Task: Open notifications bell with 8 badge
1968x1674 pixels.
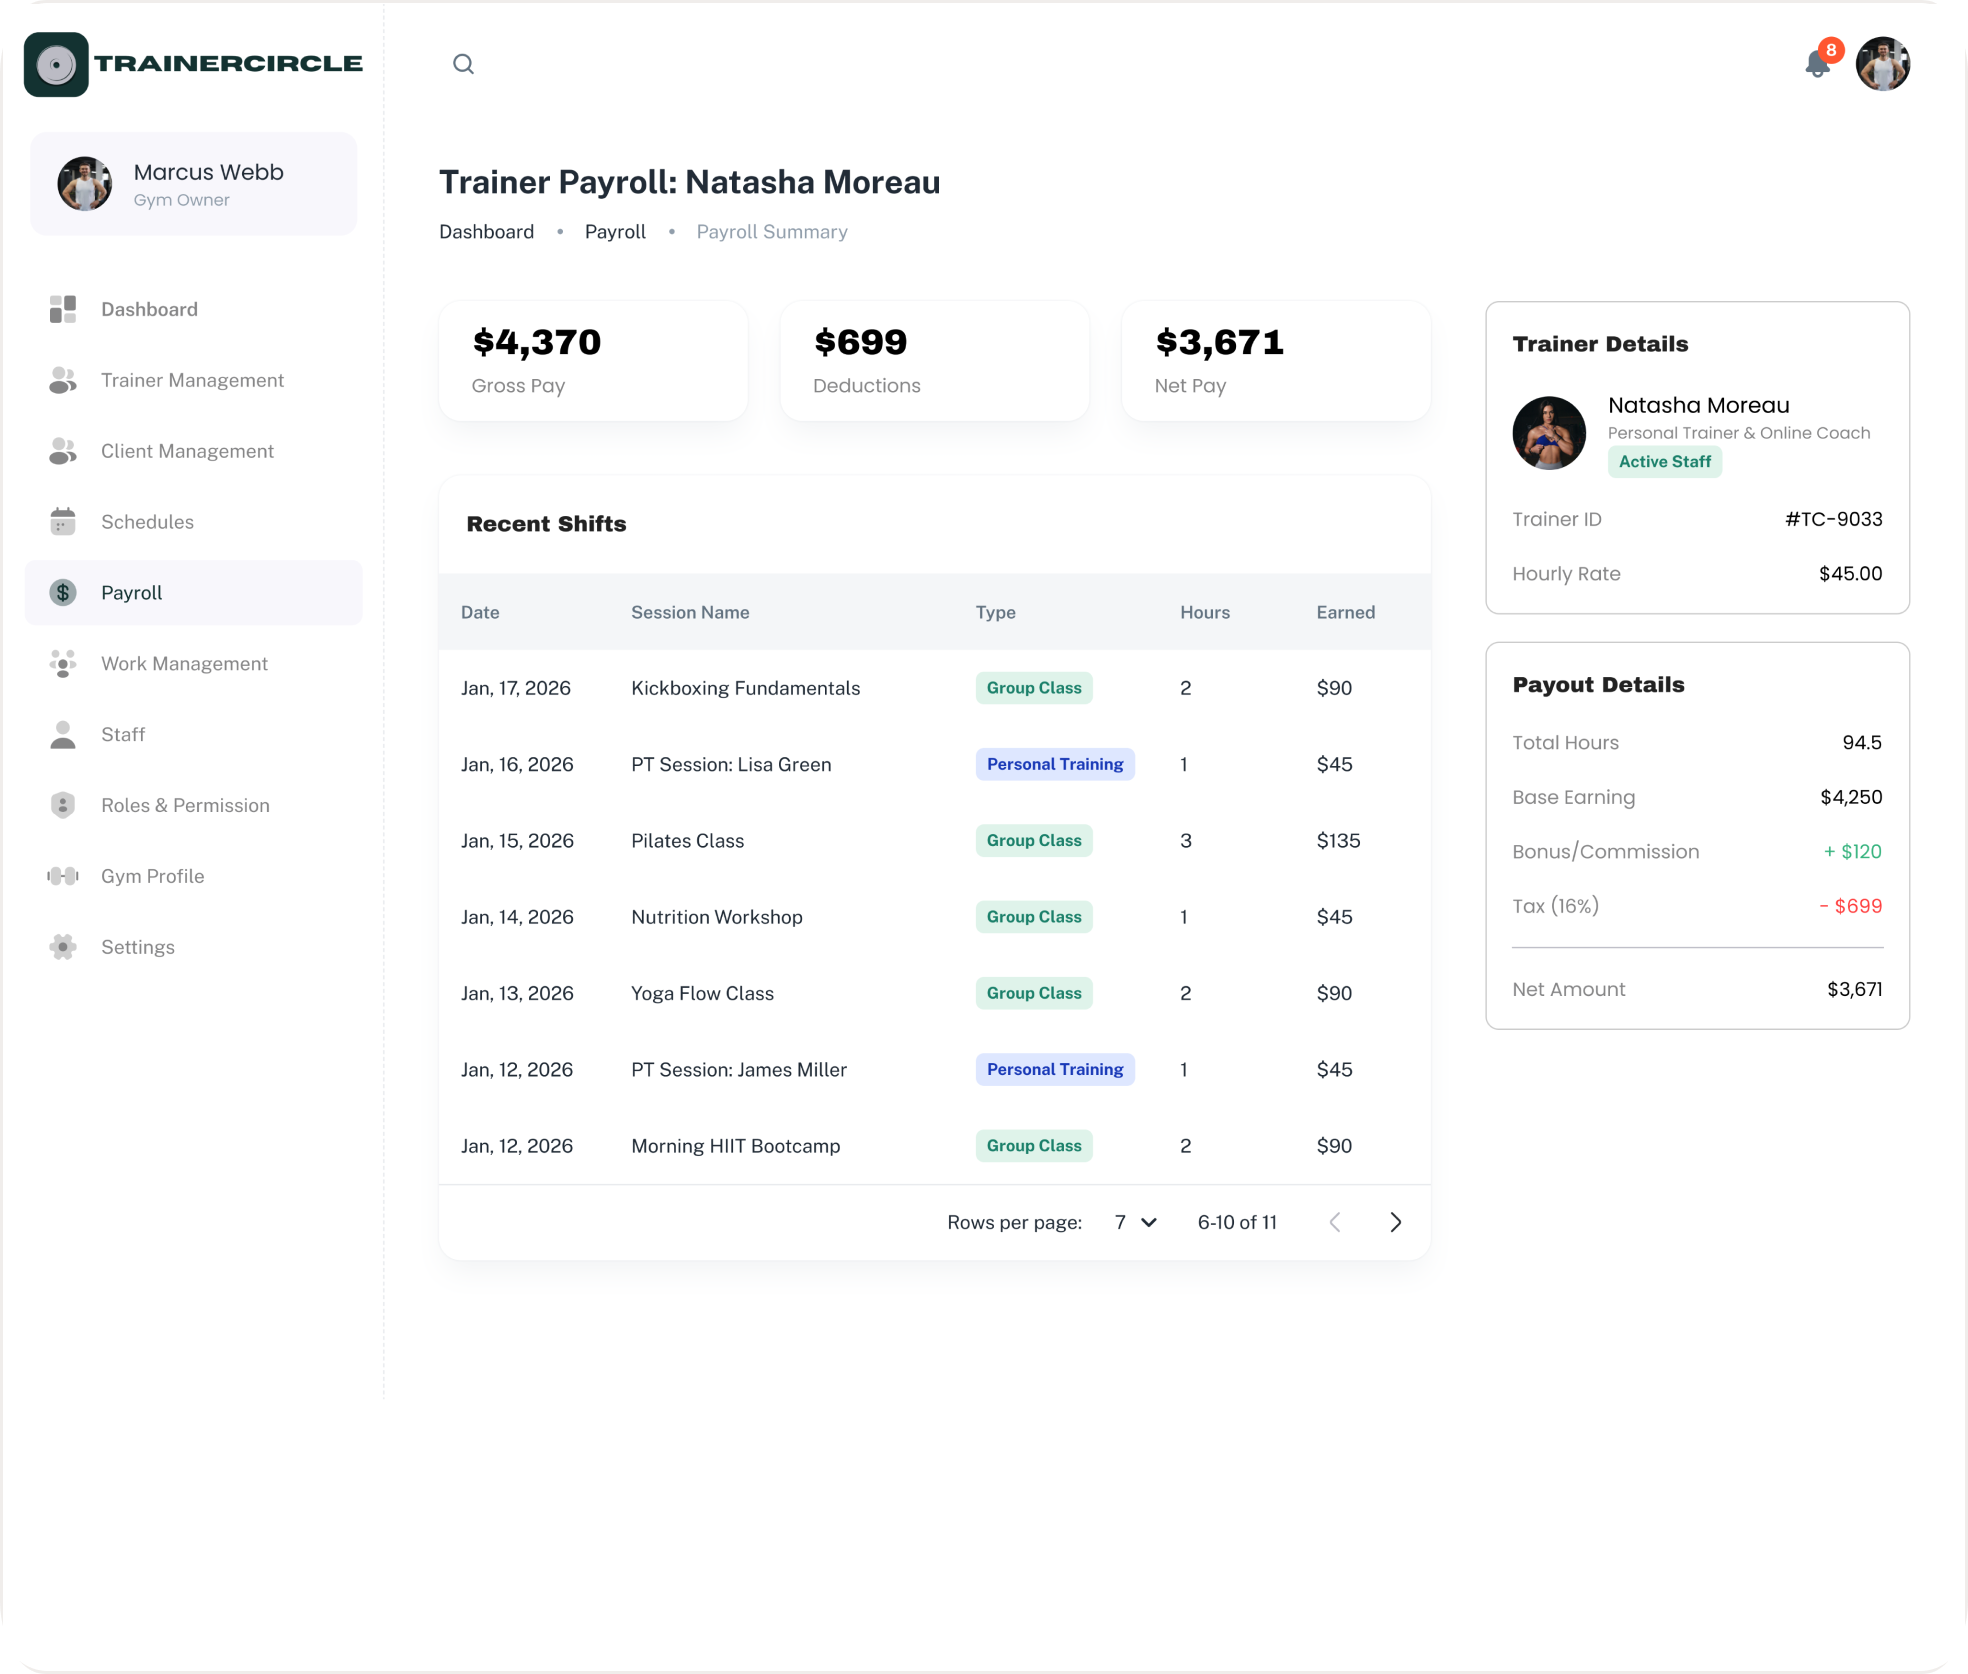Action: (1820, 62)
